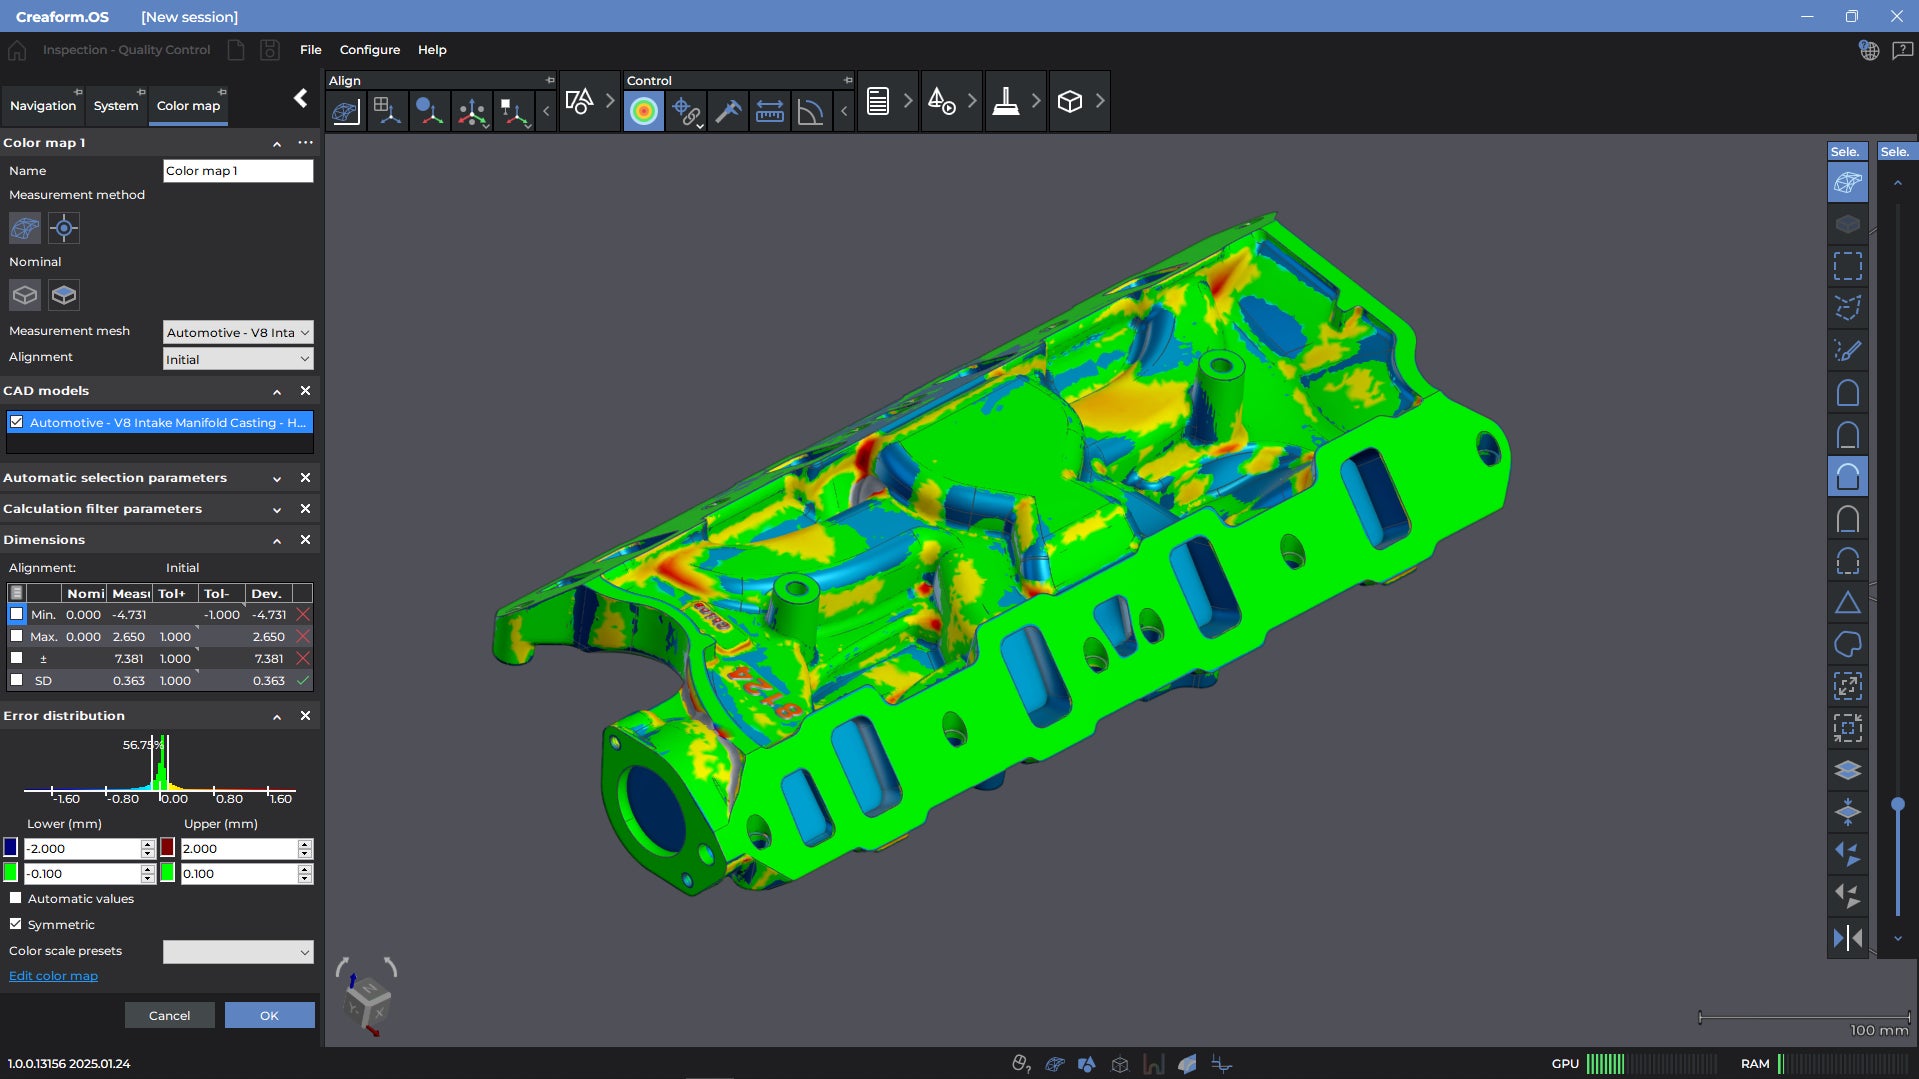Select the cone-with-play-button toolbar icon
Viewport: 1919px width, 1079px height.
942,101
